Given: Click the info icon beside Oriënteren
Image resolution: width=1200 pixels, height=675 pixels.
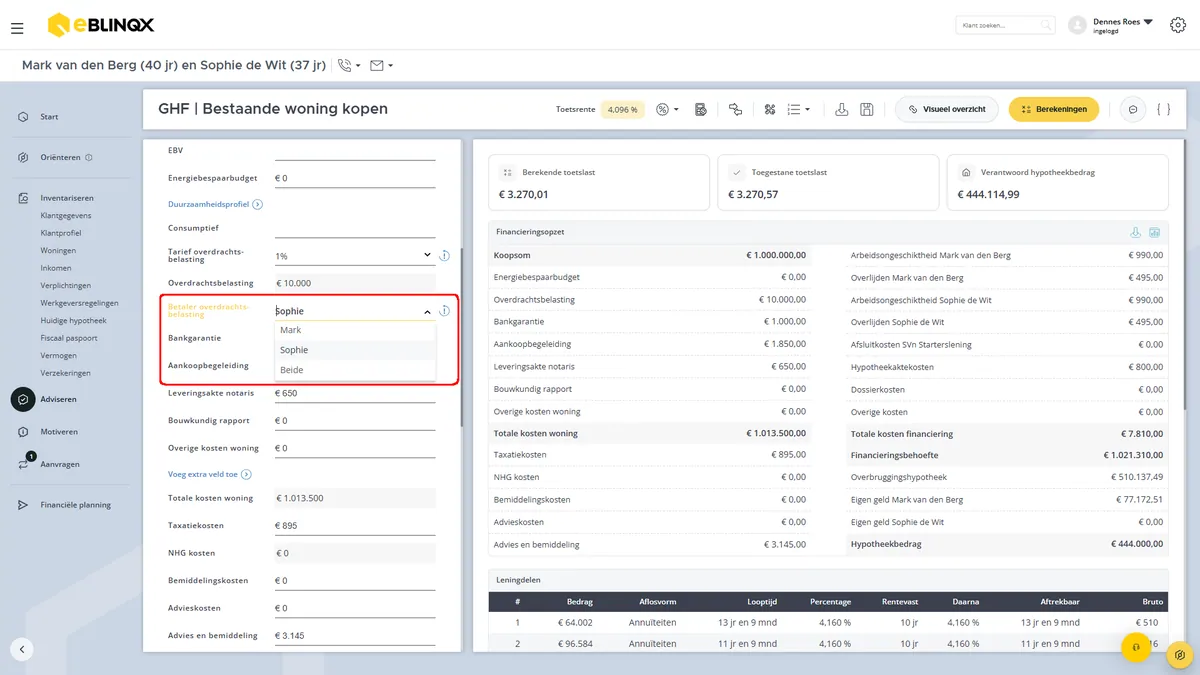Looking at the screenshot, I should coord(89,157).
